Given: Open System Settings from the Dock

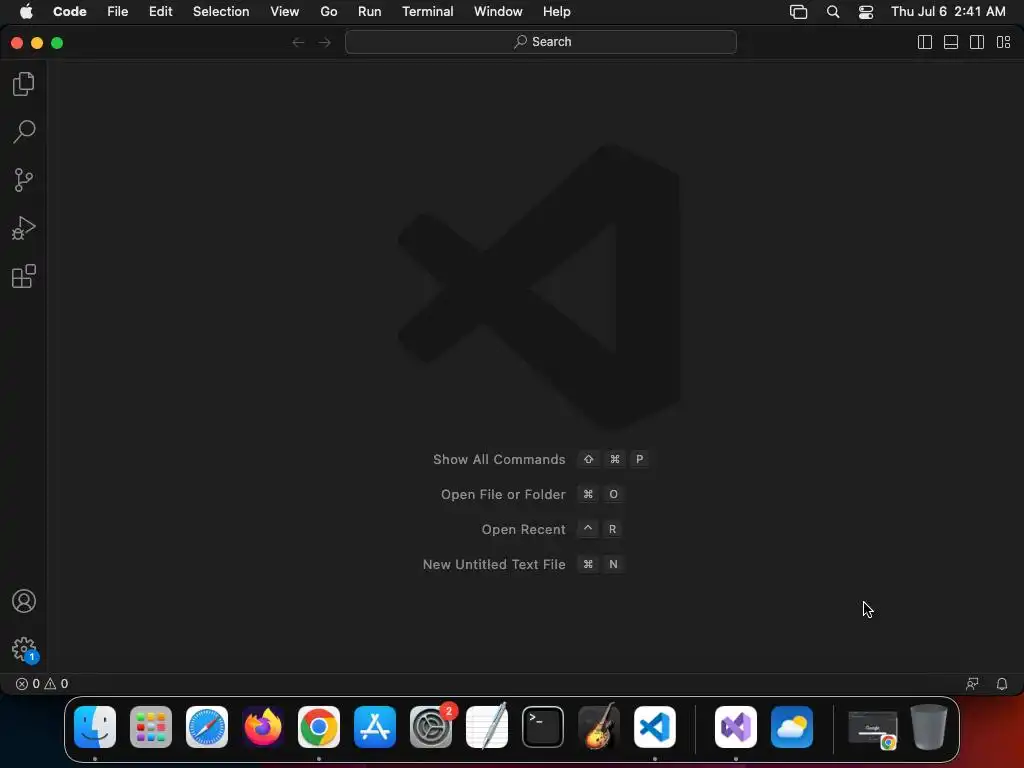Looking at the screenshot, I should click(431, 727).
